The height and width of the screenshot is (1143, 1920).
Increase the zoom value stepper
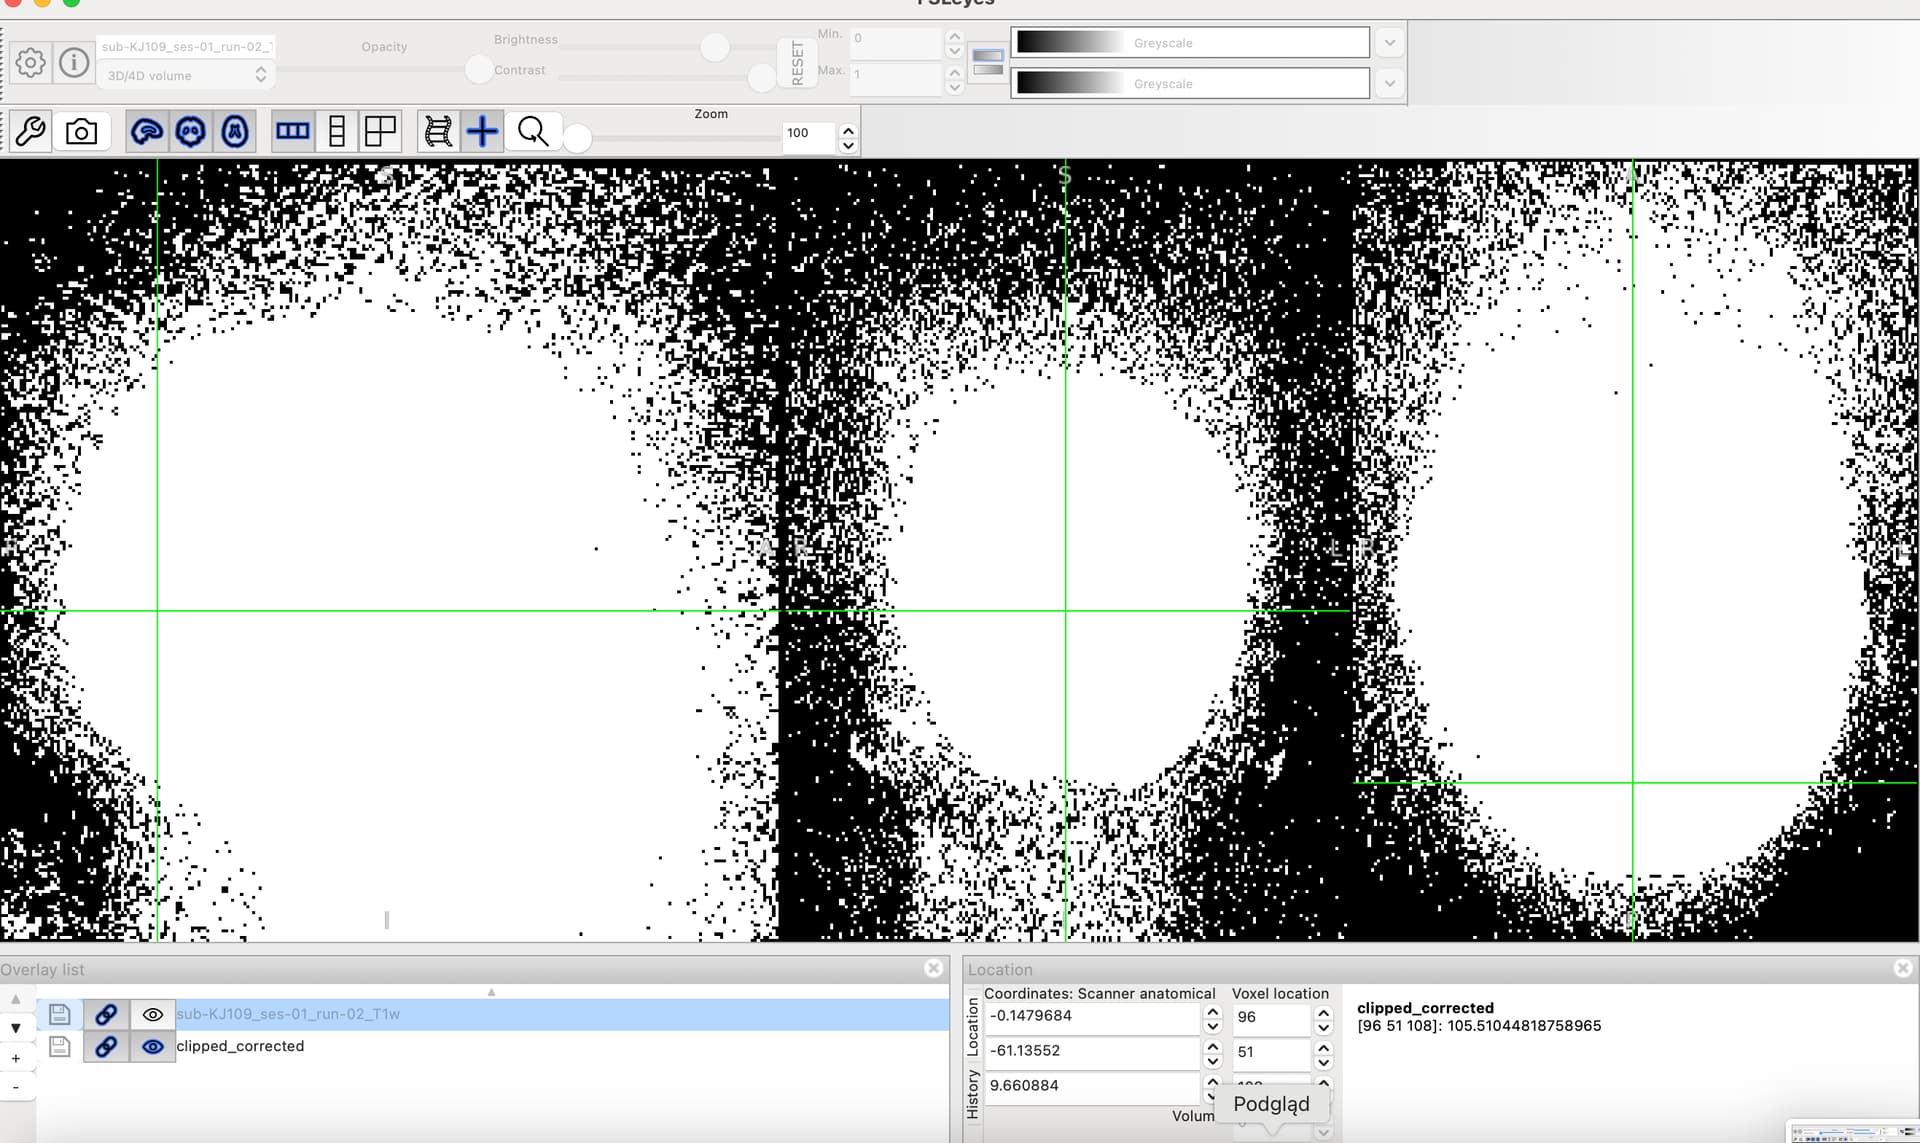tap(848, 130)
